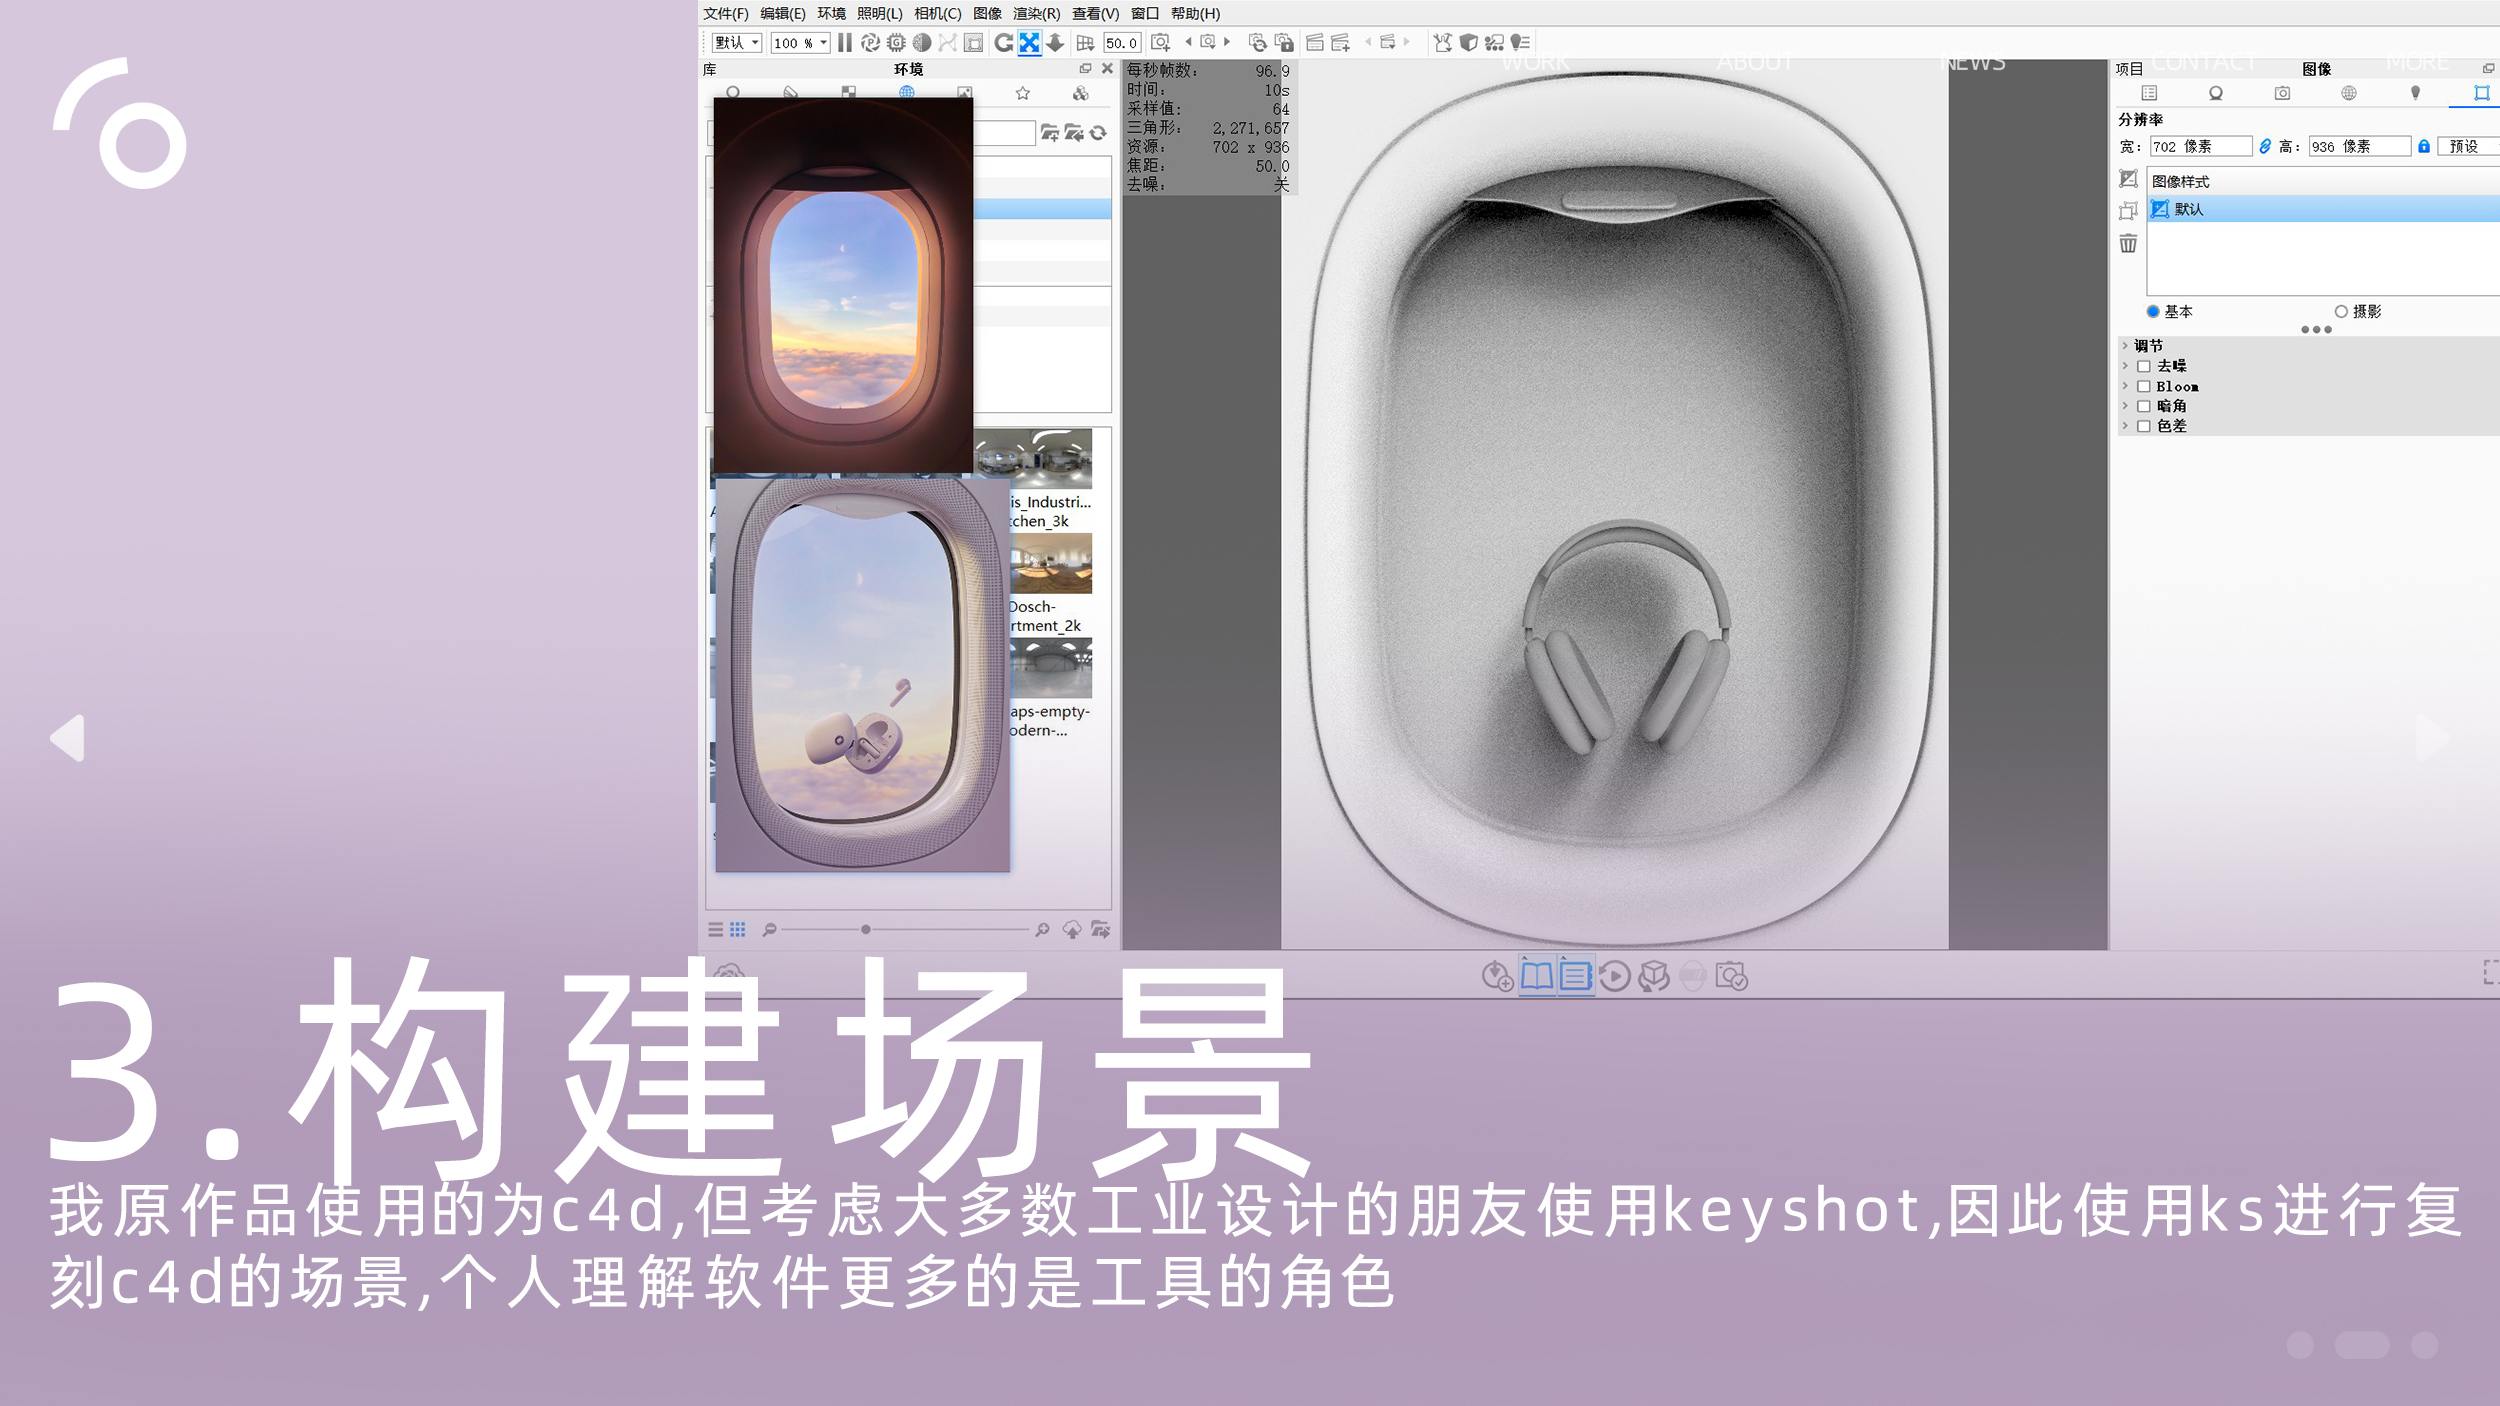Enable the Bloom checkbox
The image size is (2500, 1406).
click(2143, 386)
